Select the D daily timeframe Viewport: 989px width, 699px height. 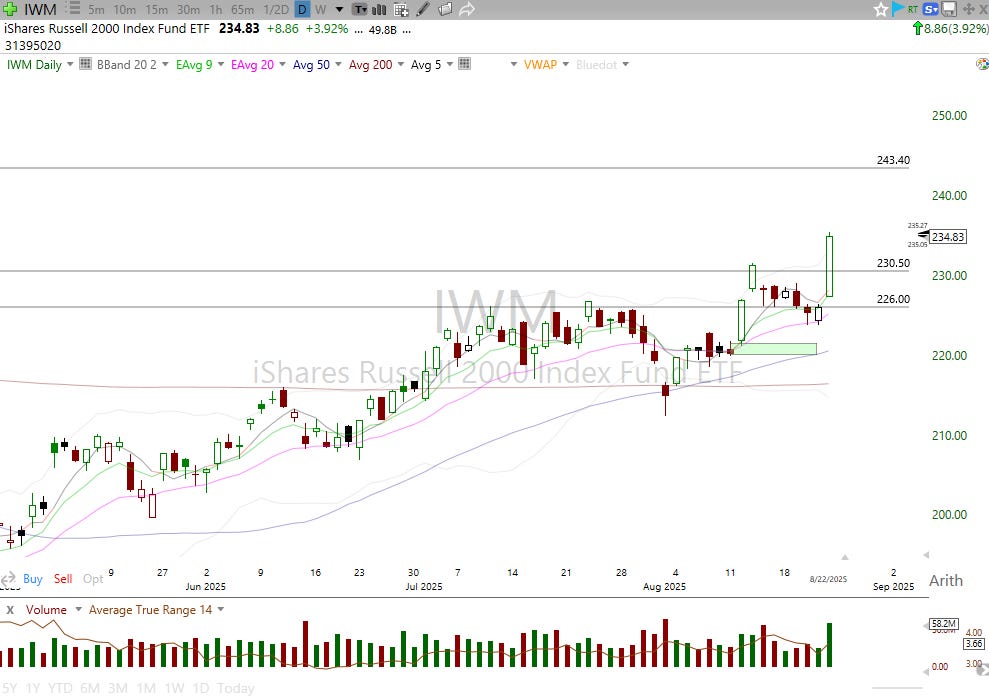coord(303,9)
